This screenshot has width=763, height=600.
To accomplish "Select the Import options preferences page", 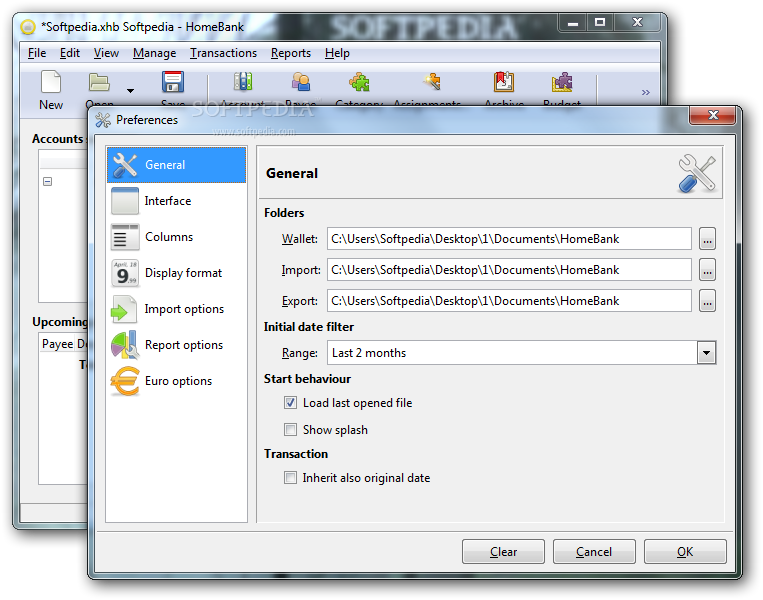I will click(x=176, y=309).
